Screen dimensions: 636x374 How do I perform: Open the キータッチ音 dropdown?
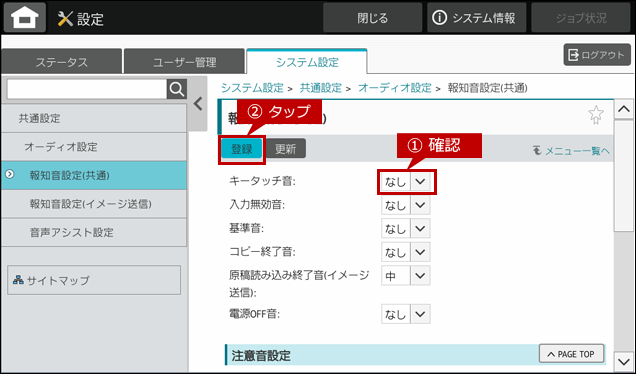(406, 182)
